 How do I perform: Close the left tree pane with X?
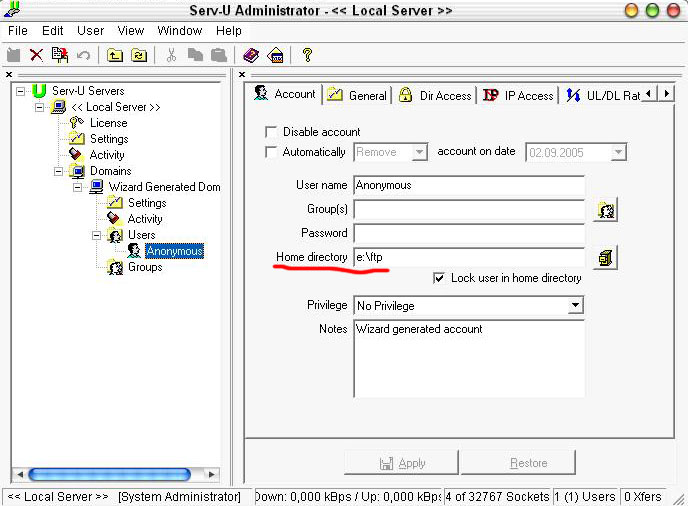9,75
